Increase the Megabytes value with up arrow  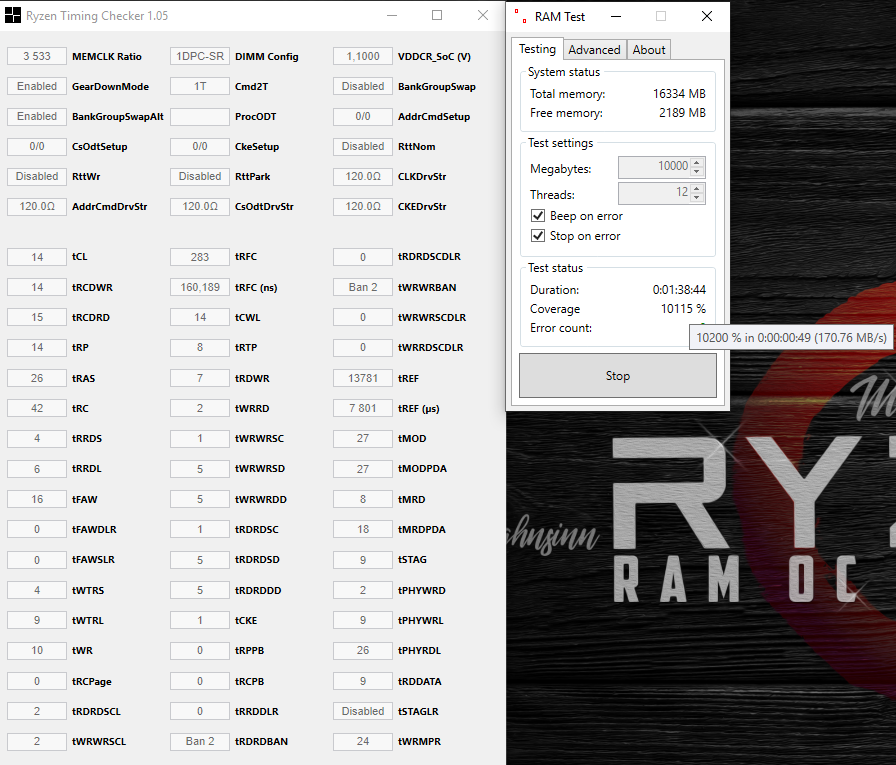coord(697,163)
